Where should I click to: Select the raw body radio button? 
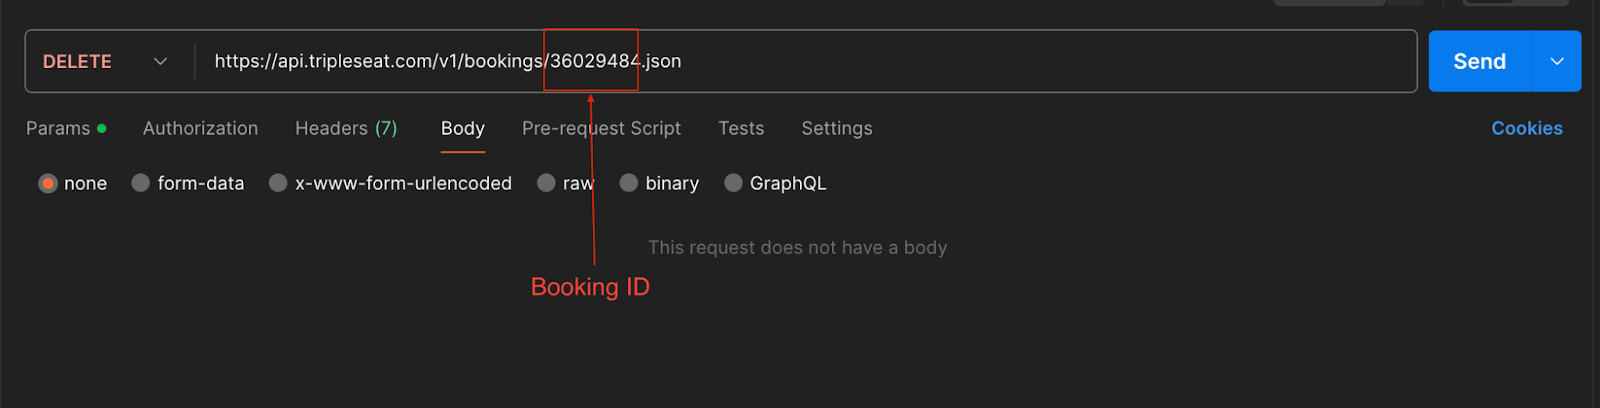[546, 183]
